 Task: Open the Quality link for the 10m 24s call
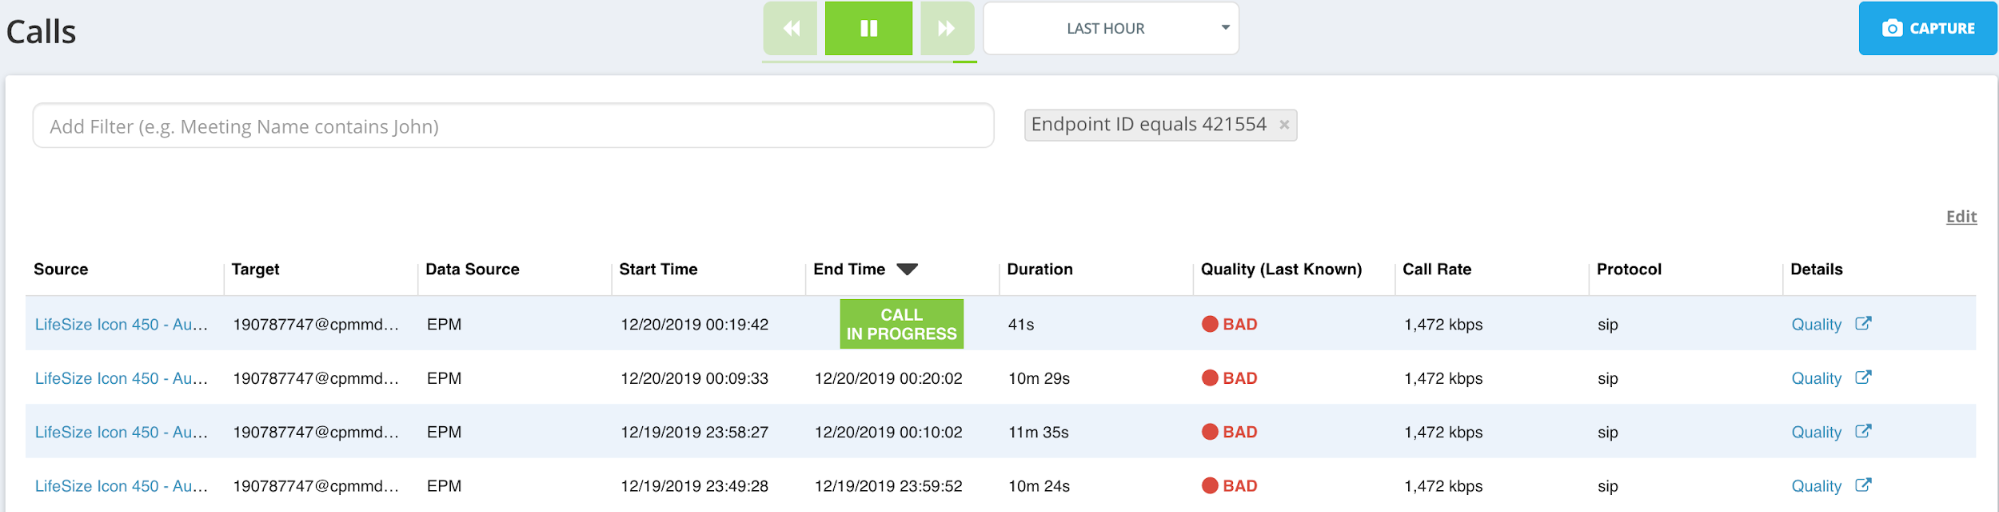[1816, 486]
